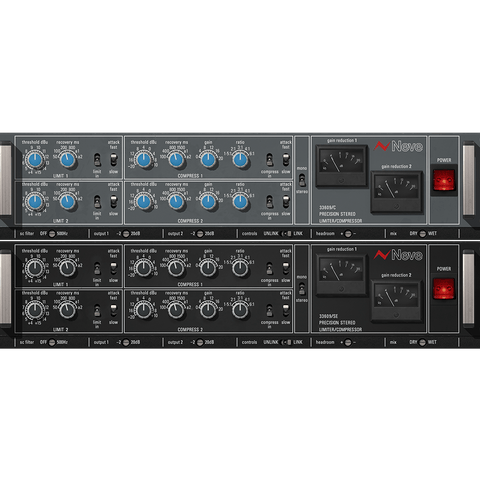Click the headroom knob under the grey unit

pyautogui.click(x=348, y=234)
